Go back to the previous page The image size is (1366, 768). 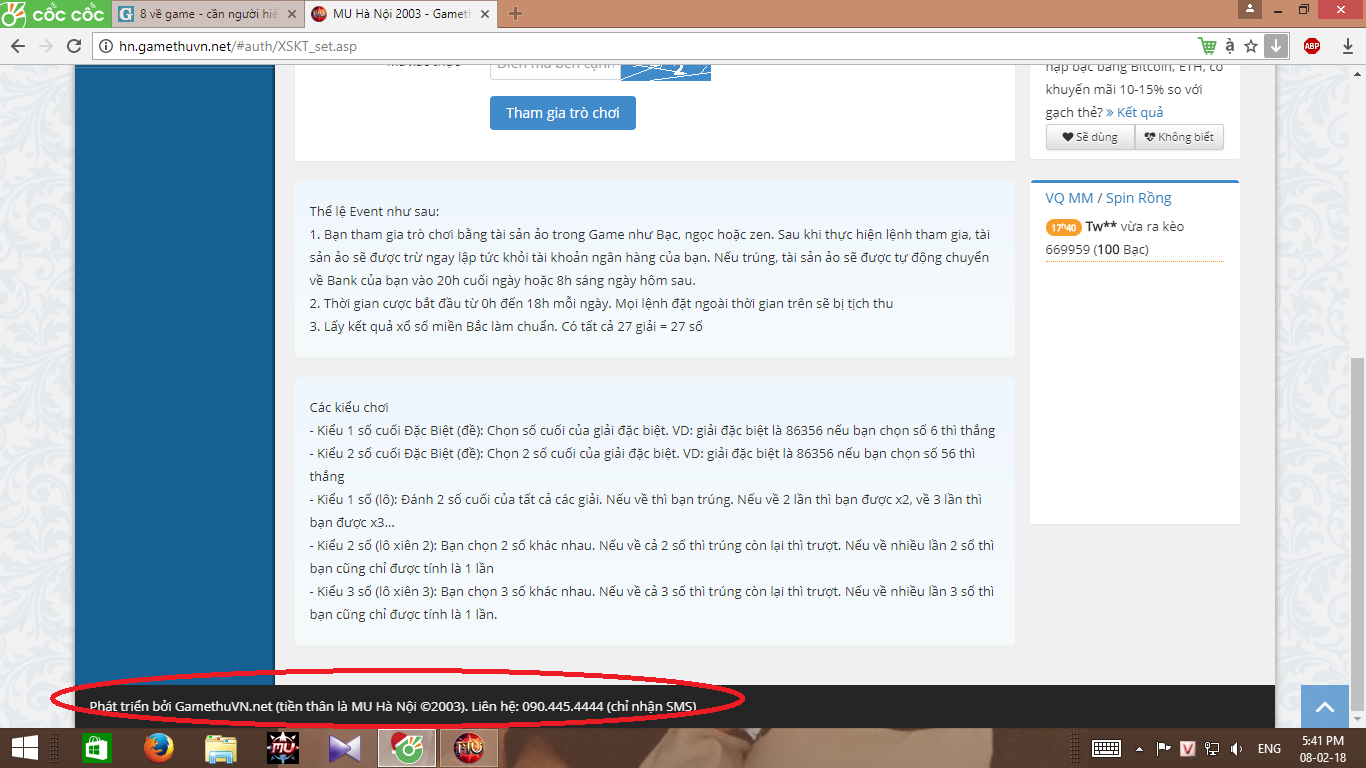(17, 46)
